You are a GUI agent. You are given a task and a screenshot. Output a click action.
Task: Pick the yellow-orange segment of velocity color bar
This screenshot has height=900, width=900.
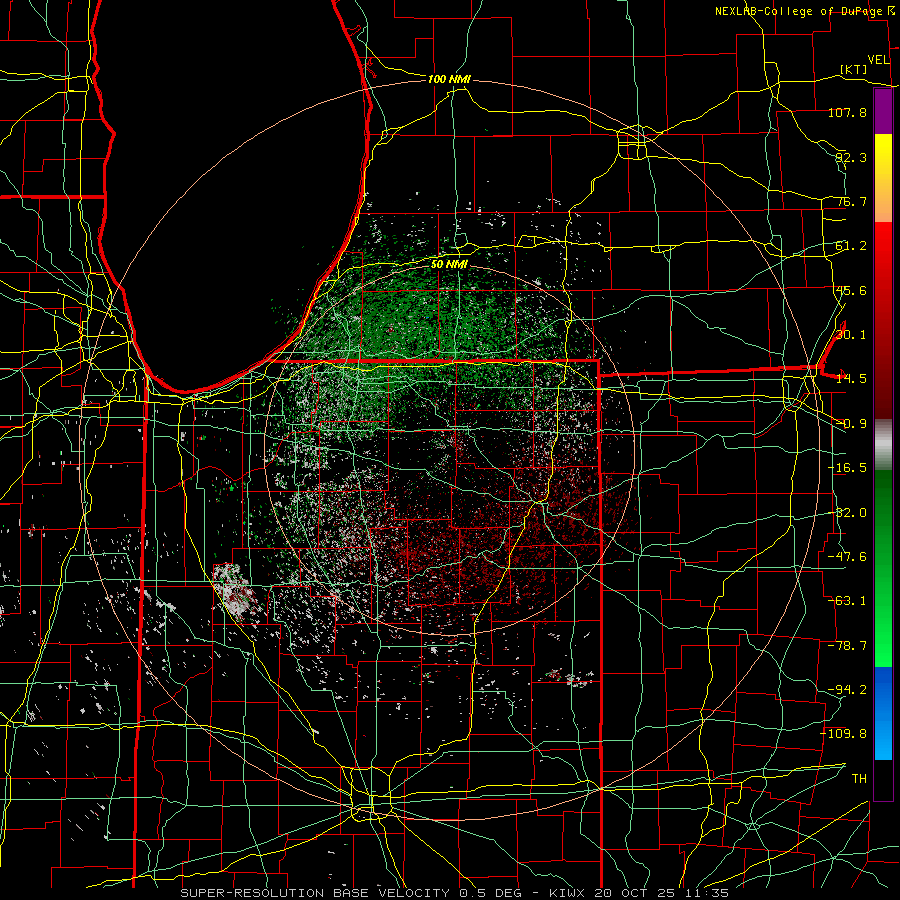(883, 179)
